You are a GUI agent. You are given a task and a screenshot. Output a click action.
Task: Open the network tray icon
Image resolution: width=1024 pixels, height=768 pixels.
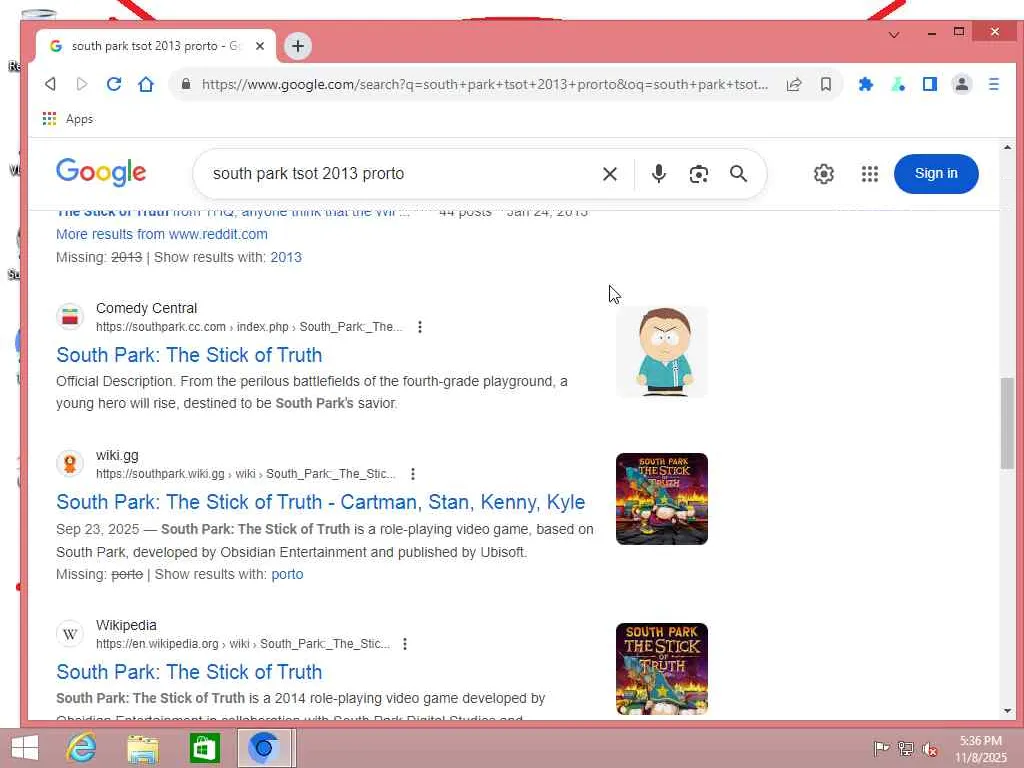click(x=906, y=749)
